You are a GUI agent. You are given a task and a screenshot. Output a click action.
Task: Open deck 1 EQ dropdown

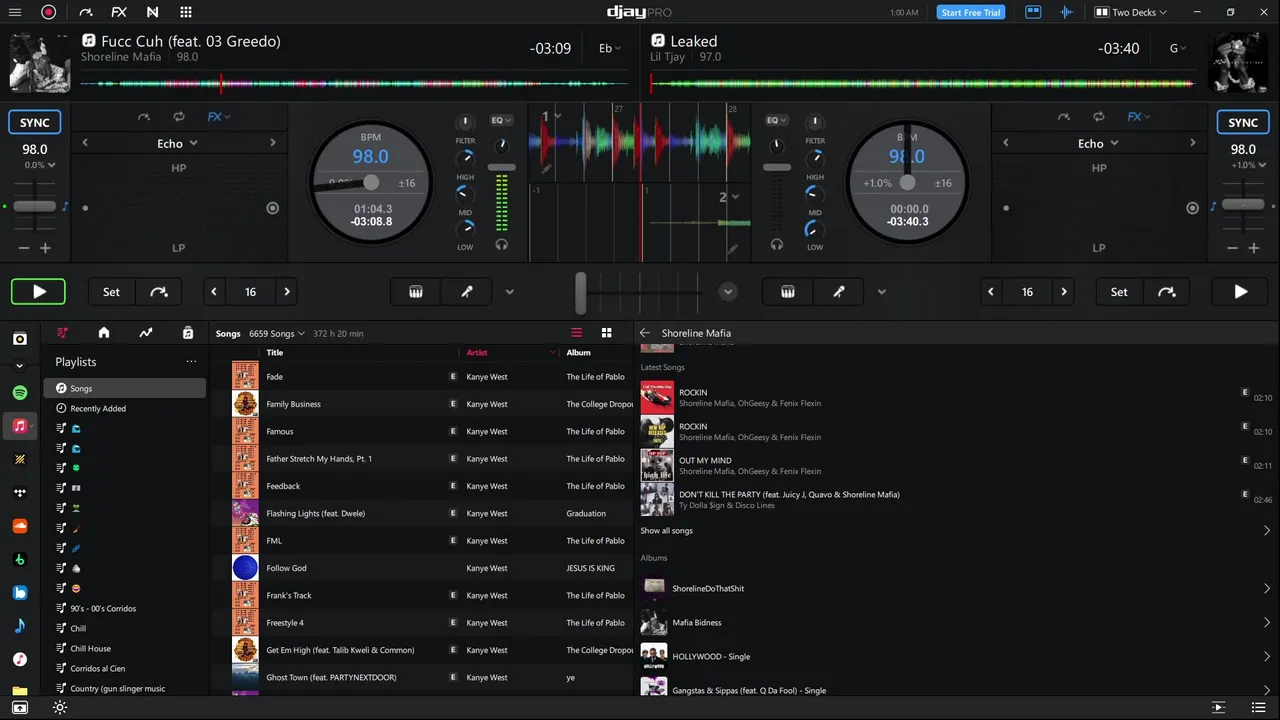tap(501, 120)
